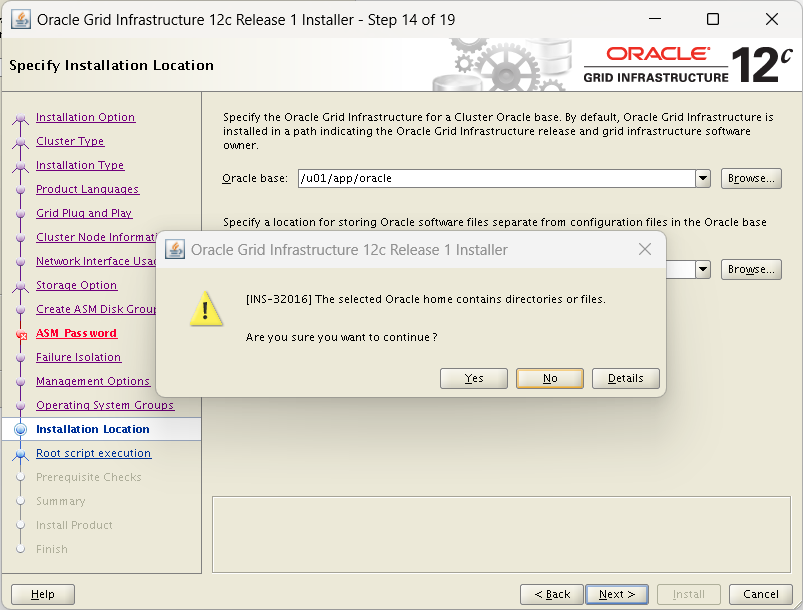
Task: Open the Oracle base dropdown arrow
Action: pos(703,178)
